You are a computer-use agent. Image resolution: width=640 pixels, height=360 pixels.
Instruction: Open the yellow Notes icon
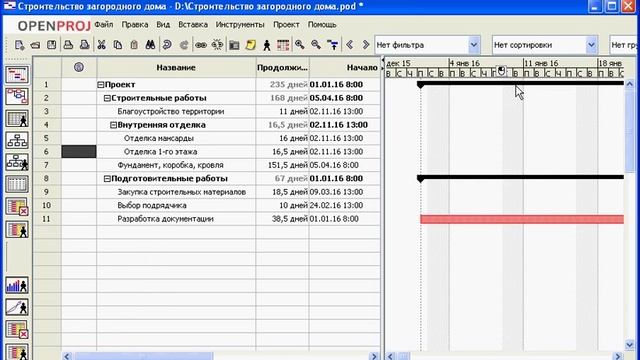pos(250,45)
